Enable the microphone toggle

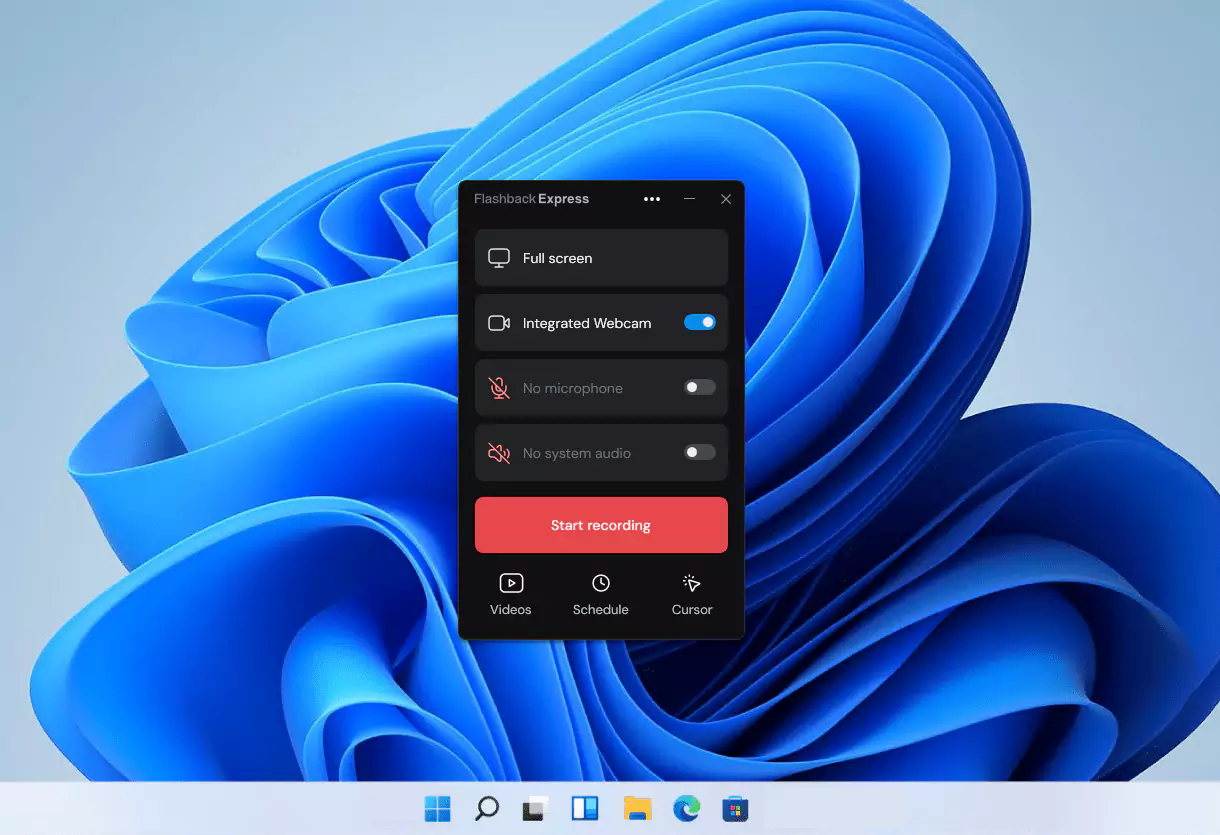coord(700,387)
